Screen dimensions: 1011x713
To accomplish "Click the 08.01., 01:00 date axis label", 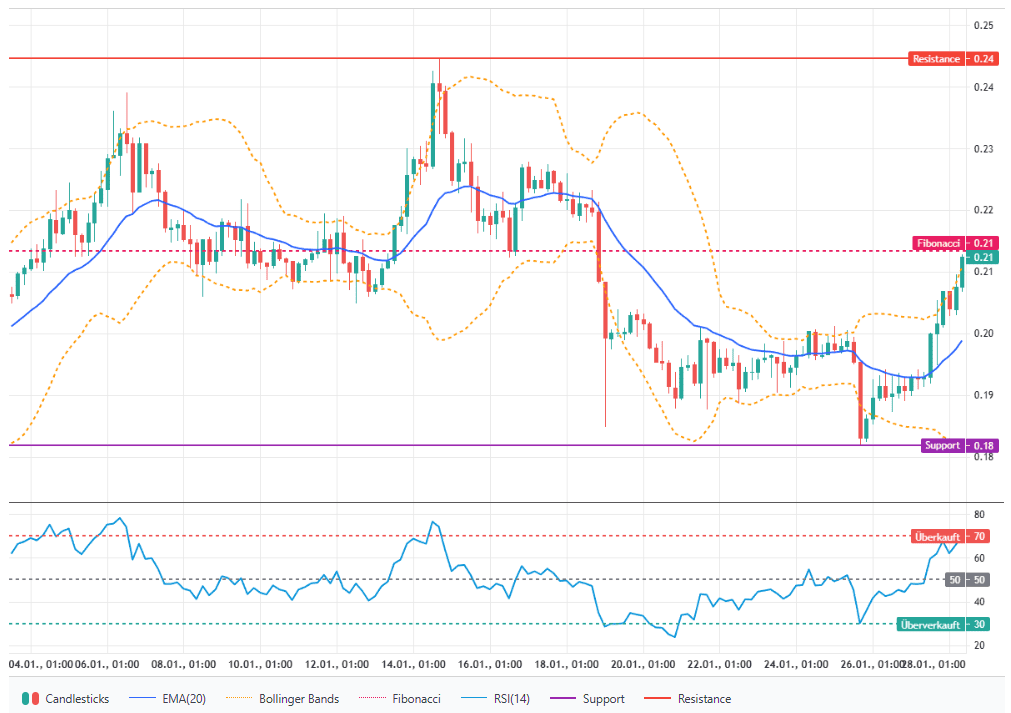I will pyautogui.click(x=184, y=664).
